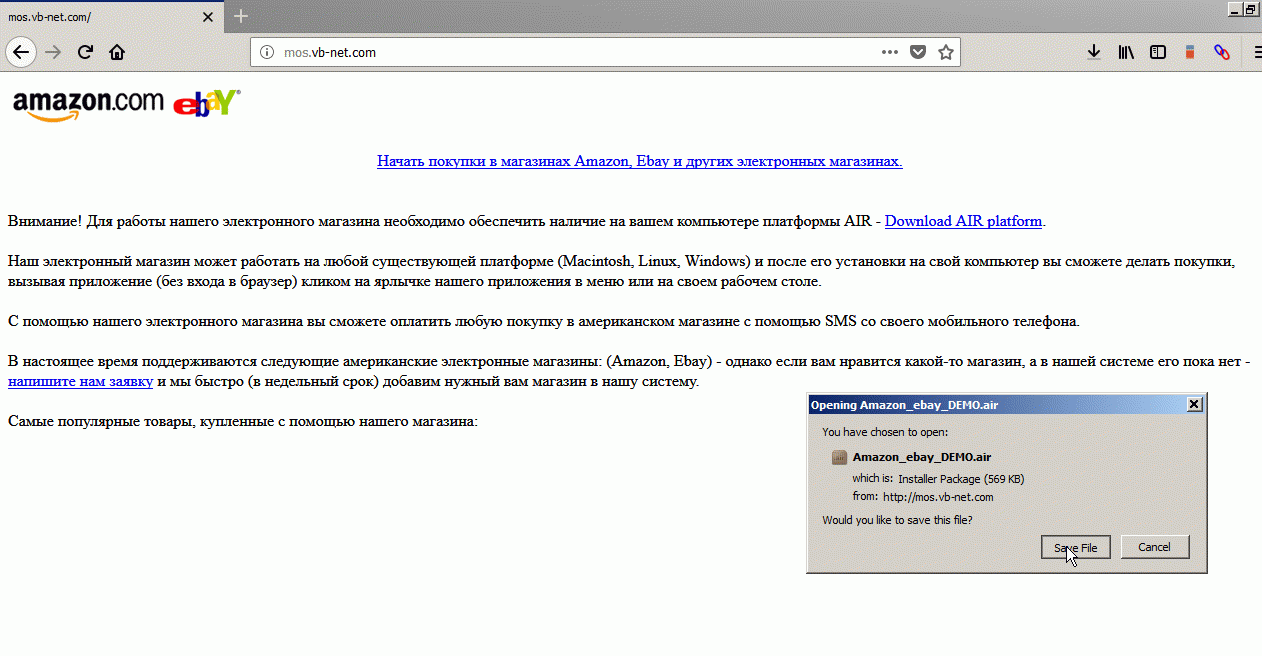This screenshot has height=656, width=1262.
Task: Follow the Download AIR platform link
Action: pos(964,221)
